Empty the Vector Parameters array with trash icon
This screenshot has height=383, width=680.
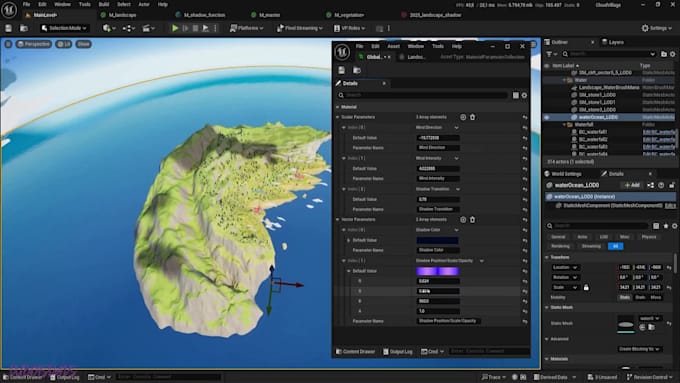(472, 219)
